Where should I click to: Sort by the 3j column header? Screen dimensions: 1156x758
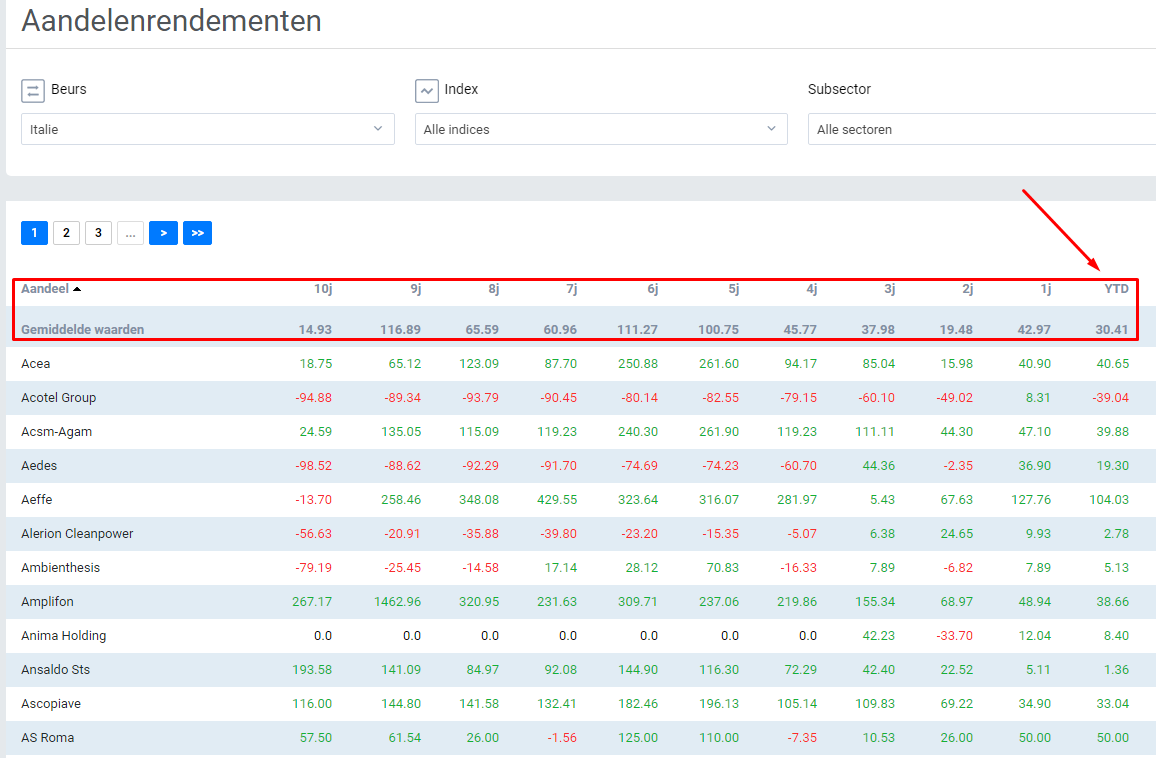click(890, 289)
